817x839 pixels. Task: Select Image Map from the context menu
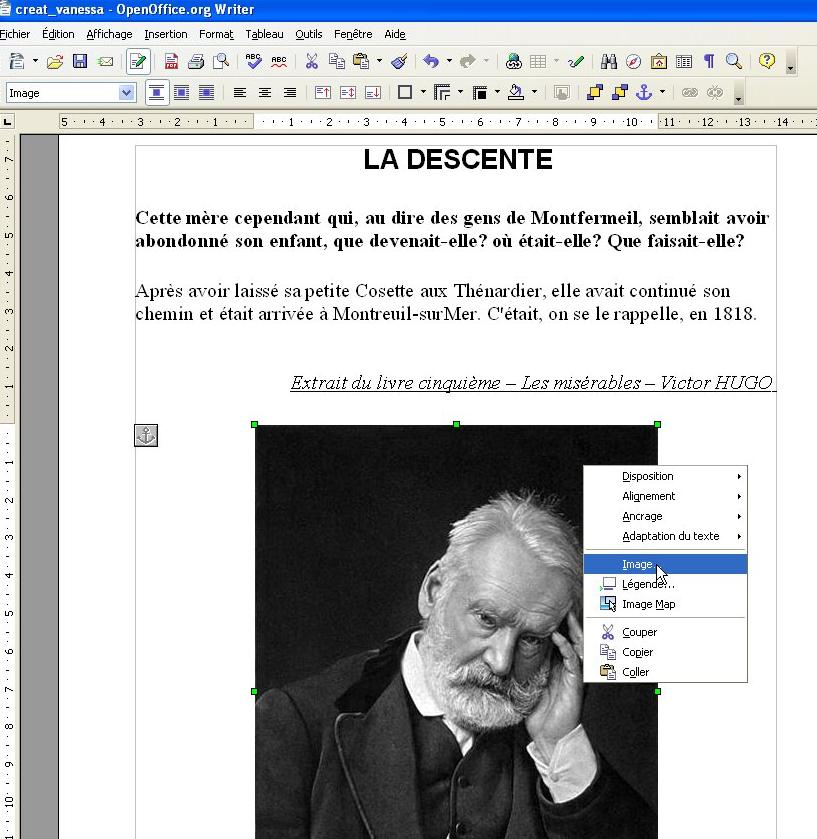(665, 604)
